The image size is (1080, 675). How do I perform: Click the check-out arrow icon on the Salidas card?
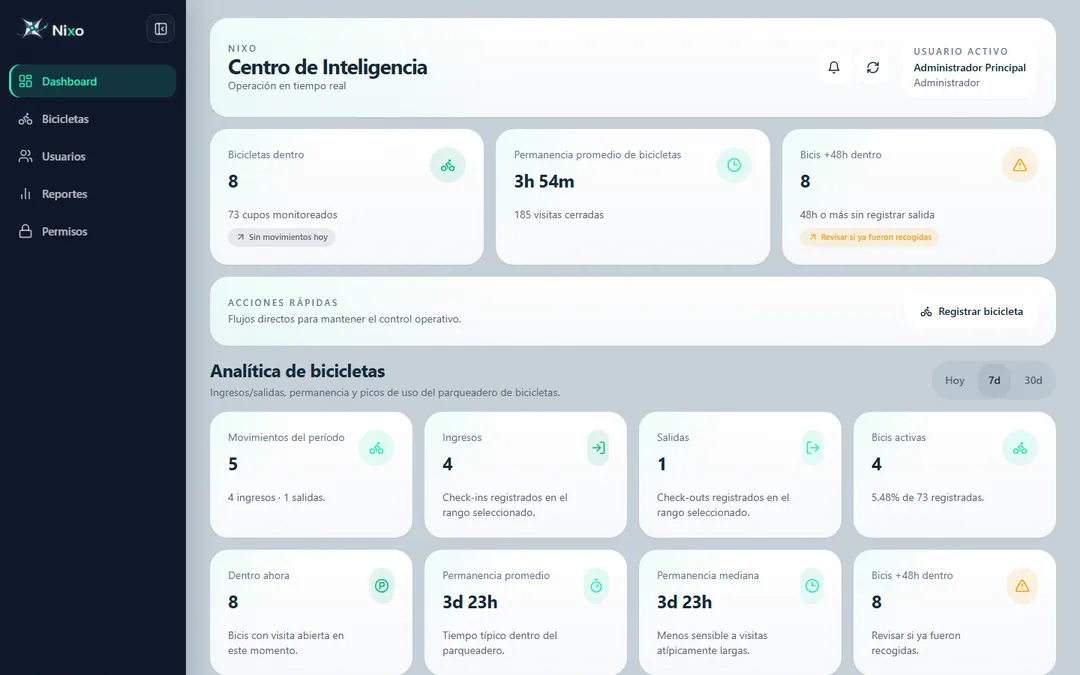[813, 448]
